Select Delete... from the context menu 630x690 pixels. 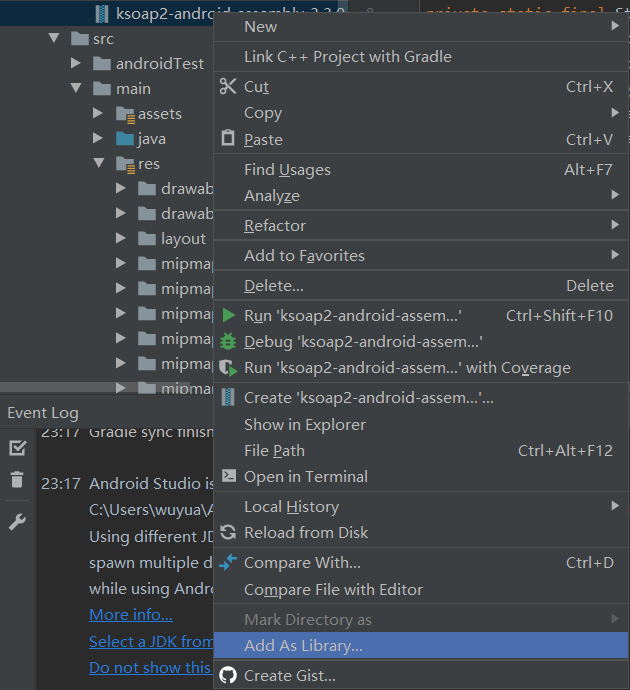pyautogui.click(x=421, y=286)
